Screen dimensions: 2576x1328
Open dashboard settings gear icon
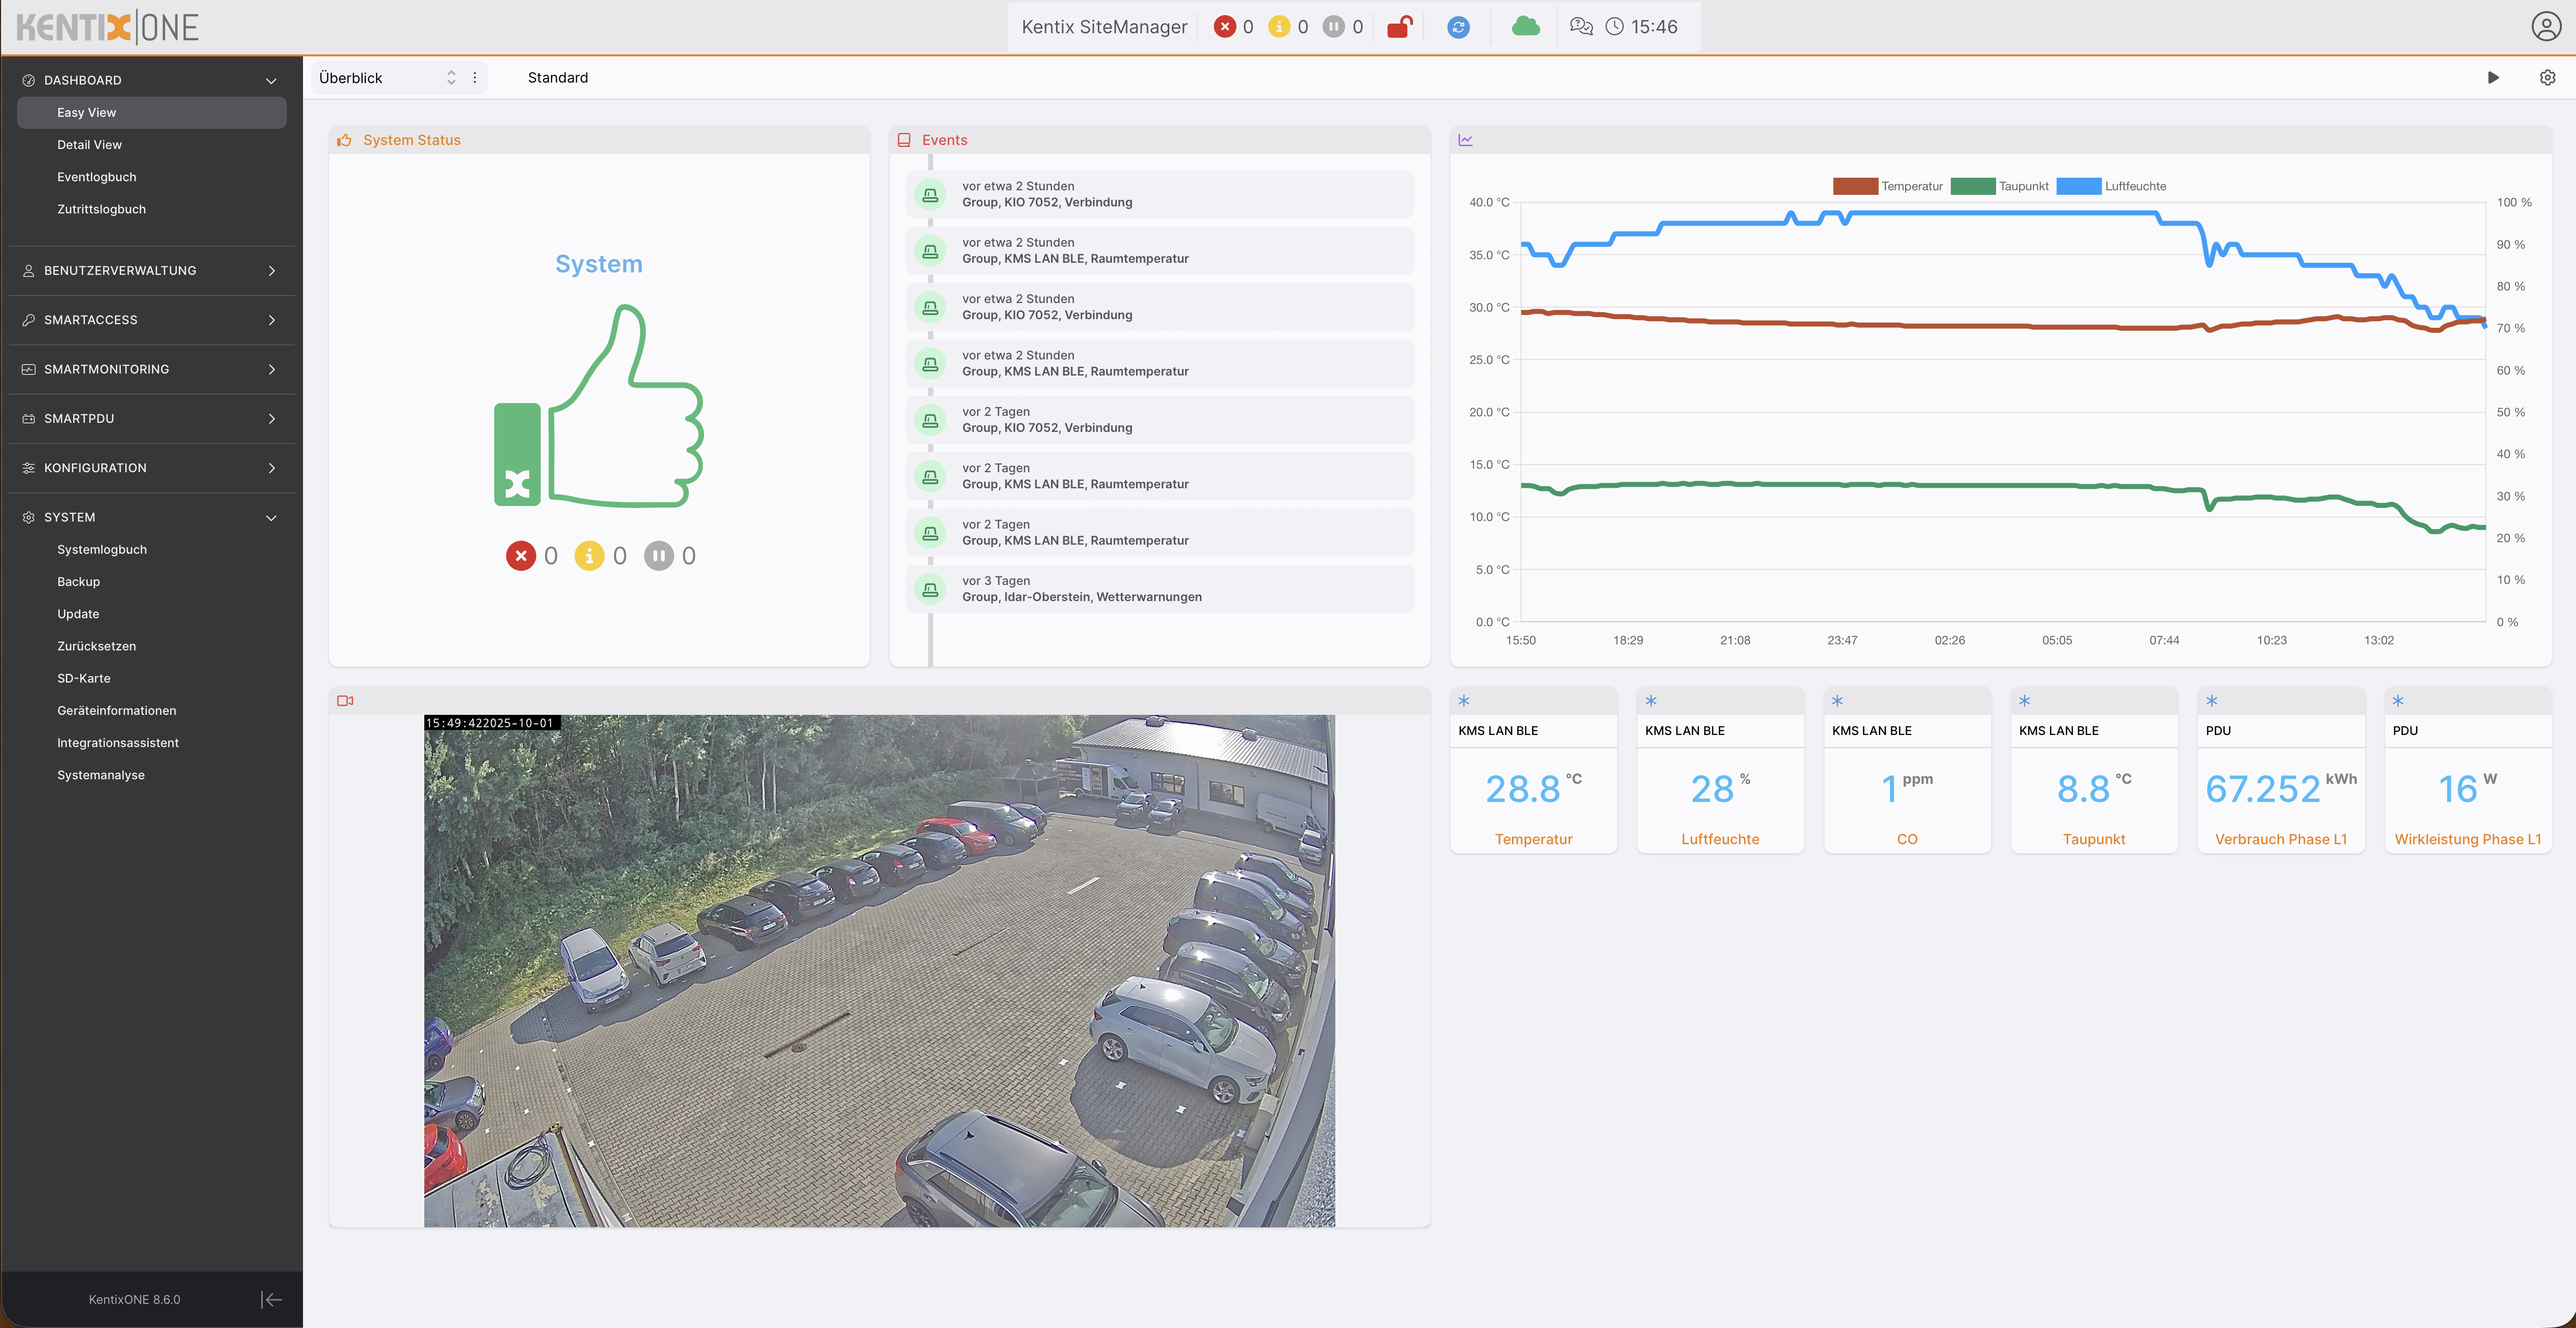pos(2547,78)
